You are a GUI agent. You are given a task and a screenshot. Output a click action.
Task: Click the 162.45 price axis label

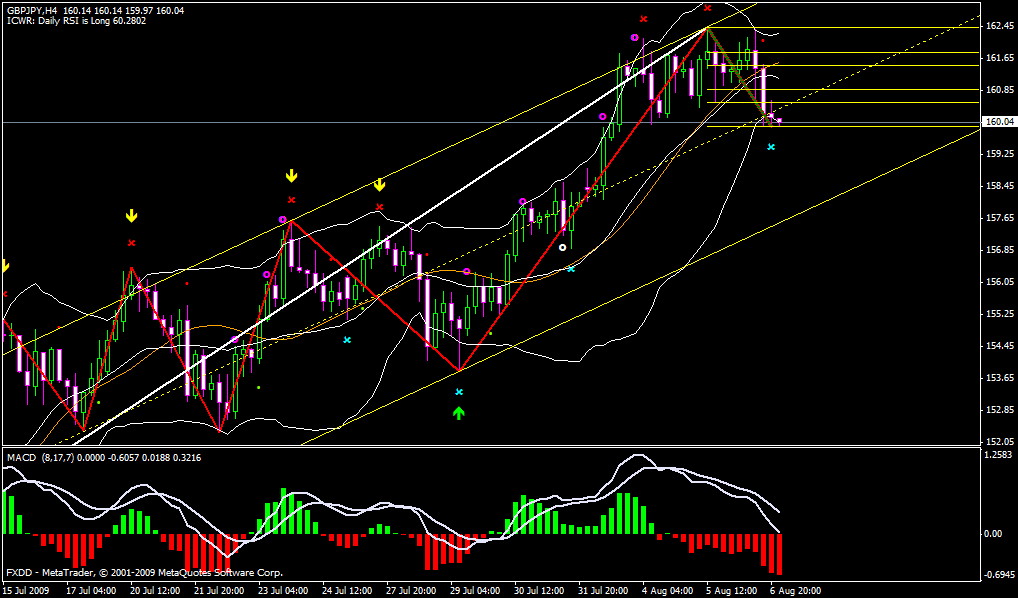999,26
